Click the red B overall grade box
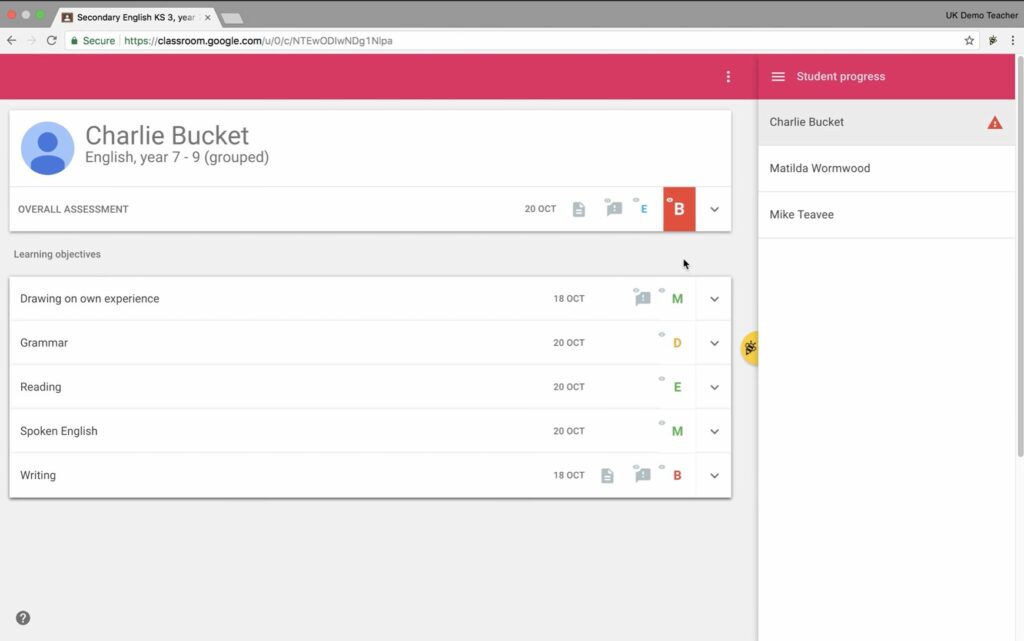The width and height of the screenshot is (1024, 641). pyautogui.click(x=679, y=210)
